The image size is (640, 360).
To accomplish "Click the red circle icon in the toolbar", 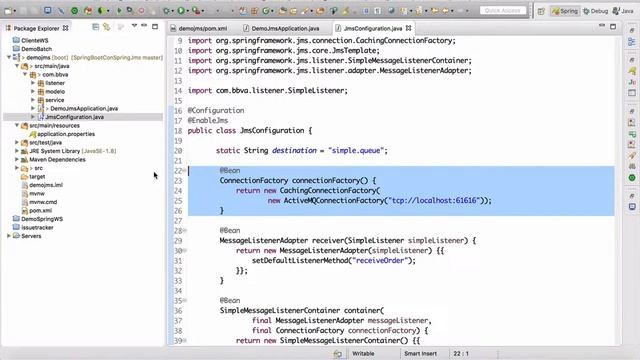I will click(x=141, y=11).
